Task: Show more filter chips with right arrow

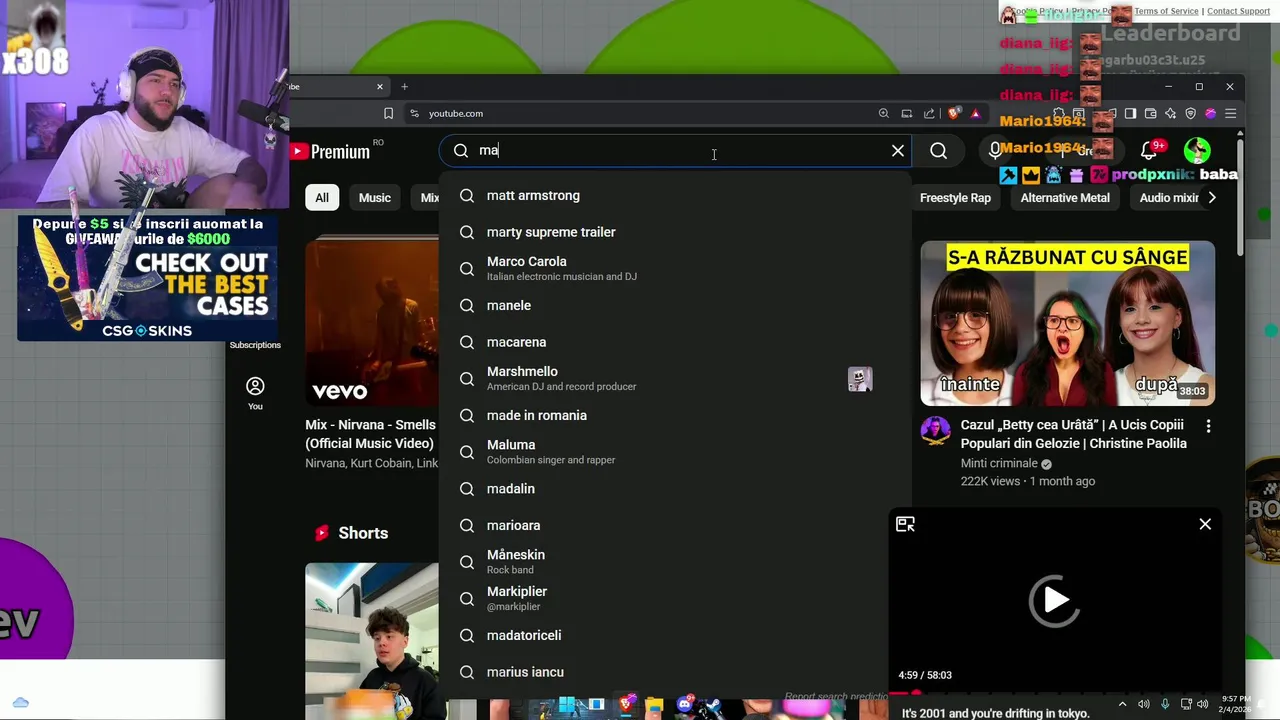Action: [1212, 198]
